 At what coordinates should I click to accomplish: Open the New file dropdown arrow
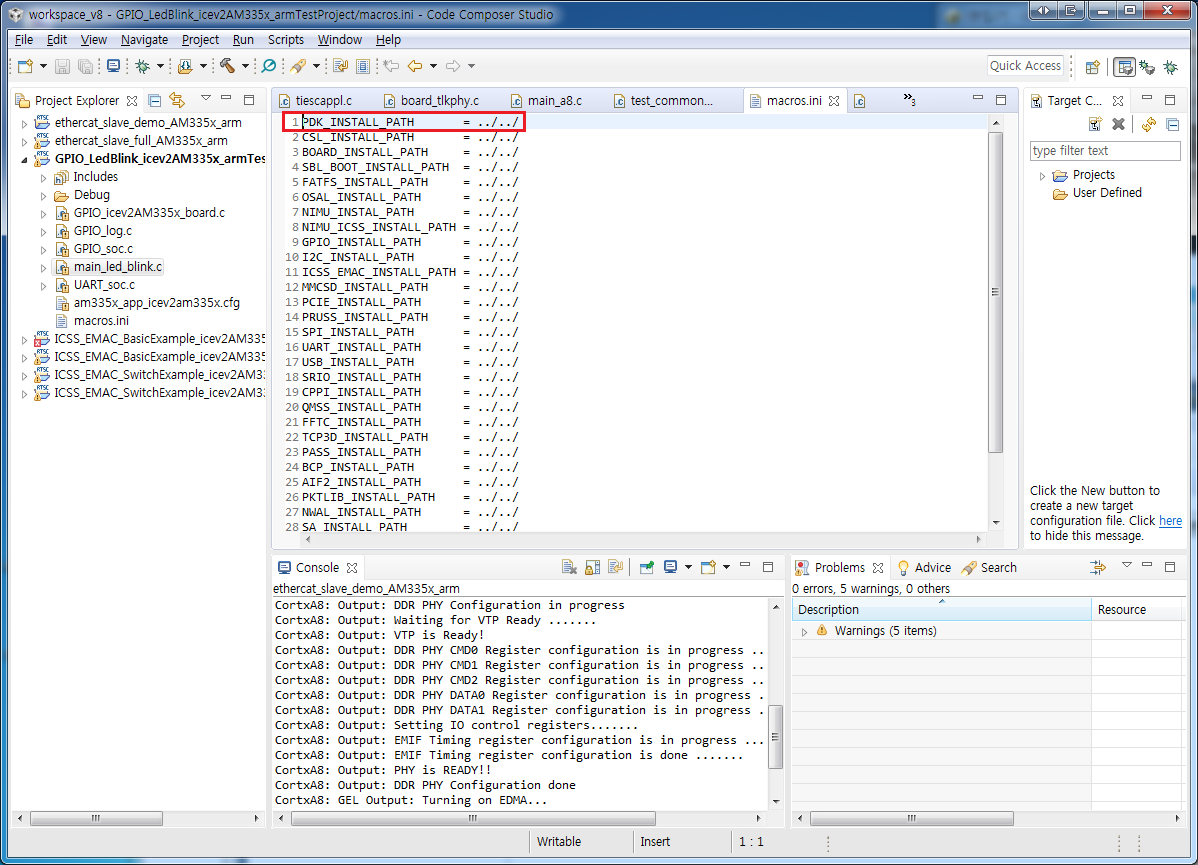click(43, 66)
